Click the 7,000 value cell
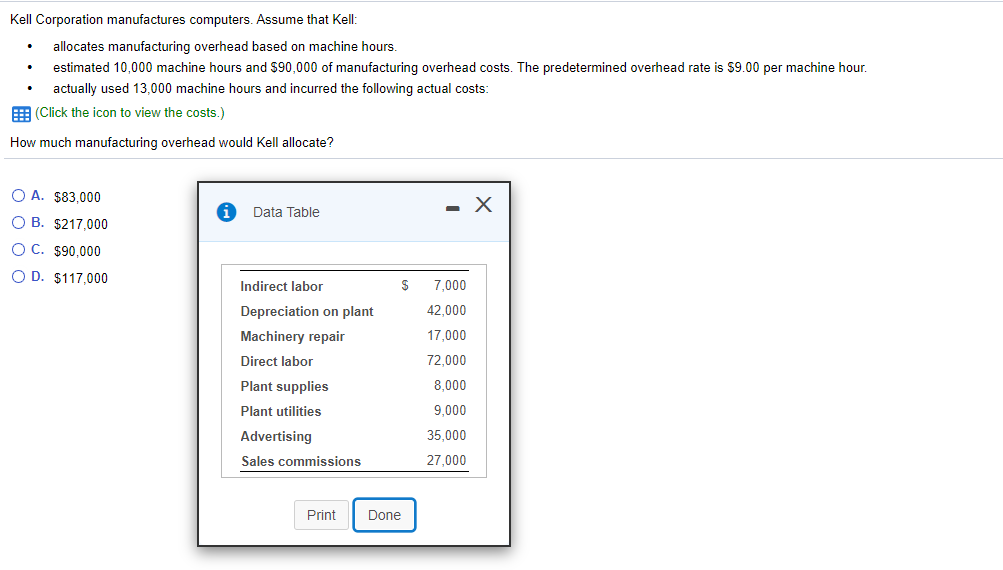 point(450,285)
